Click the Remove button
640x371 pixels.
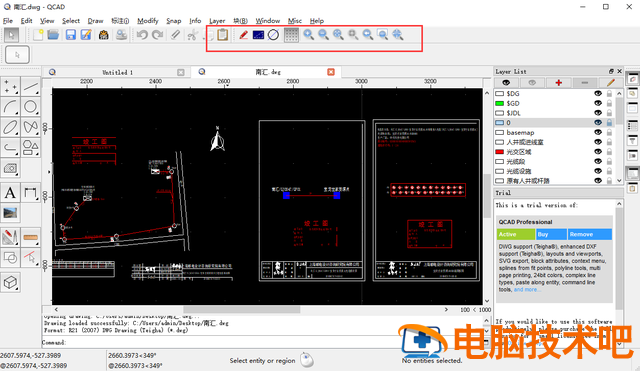coord(590,234)
